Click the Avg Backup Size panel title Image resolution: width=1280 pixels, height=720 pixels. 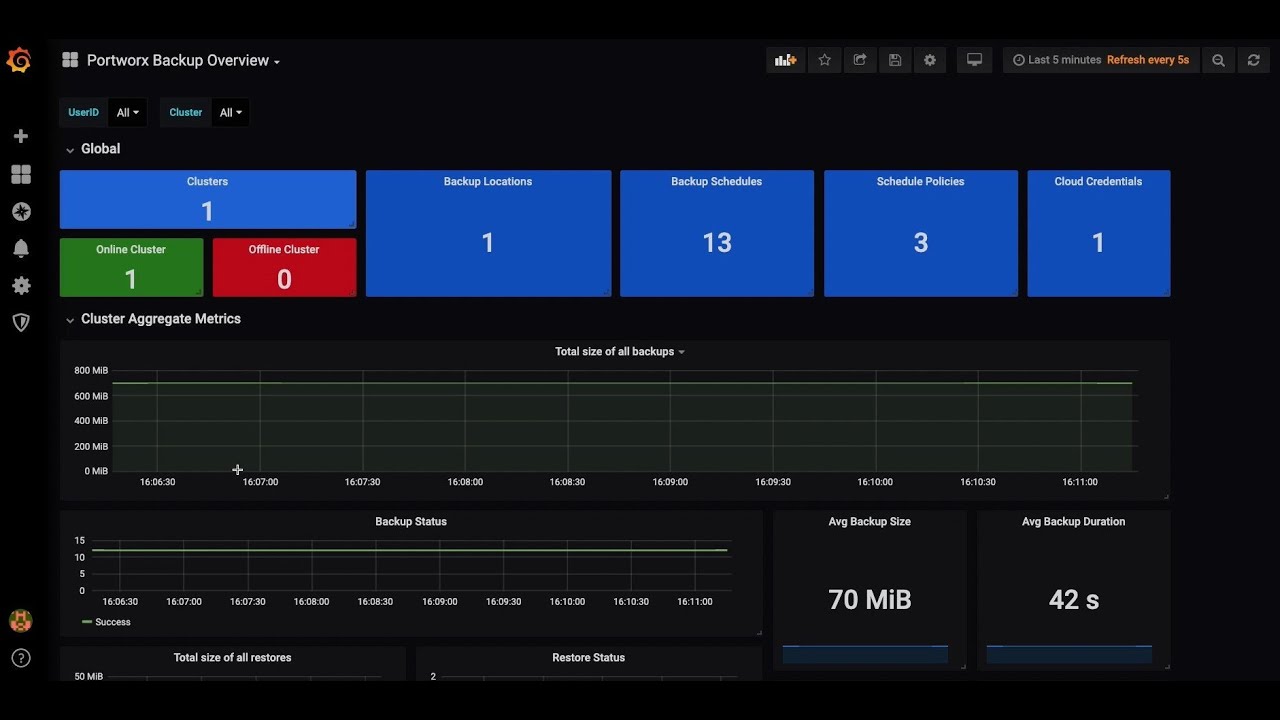[x=870, y=522]
